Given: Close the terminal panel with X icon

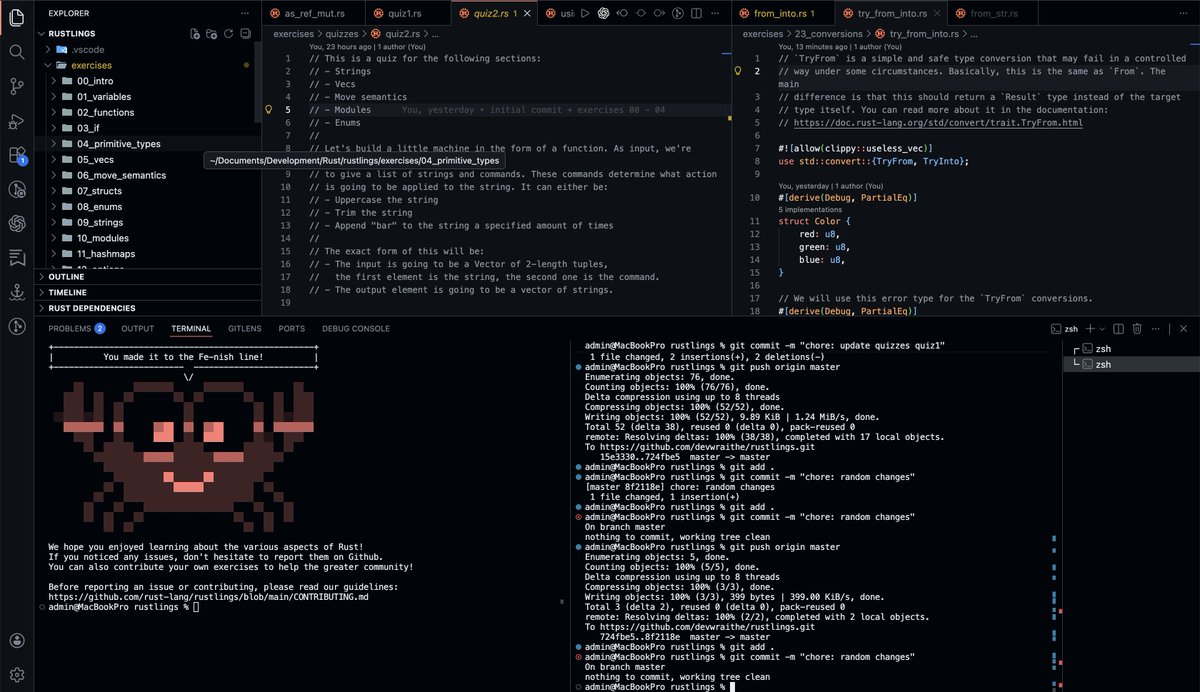Looking at the screenshot, I should coord(1185,328).
